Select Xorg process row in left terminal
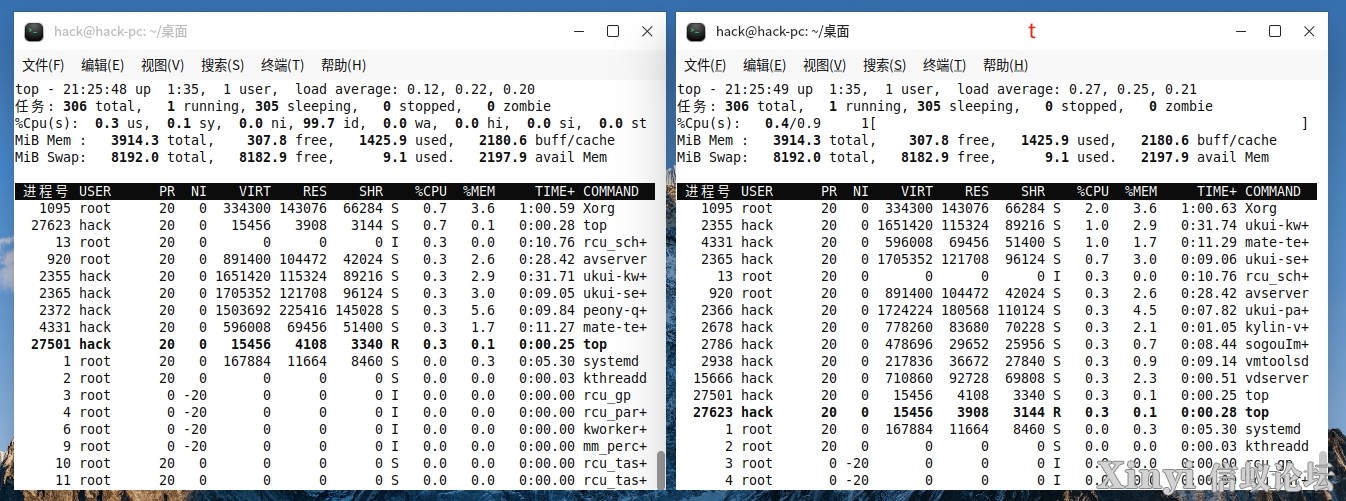Viewport: 1346px width, 501px height. pos(335,208)
